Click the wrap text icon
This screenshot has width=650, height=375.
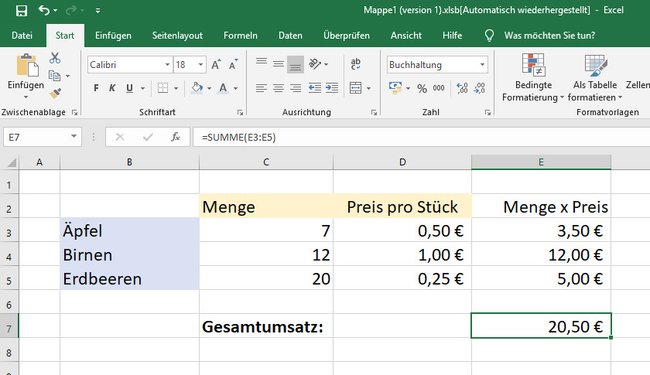point(355,64)
